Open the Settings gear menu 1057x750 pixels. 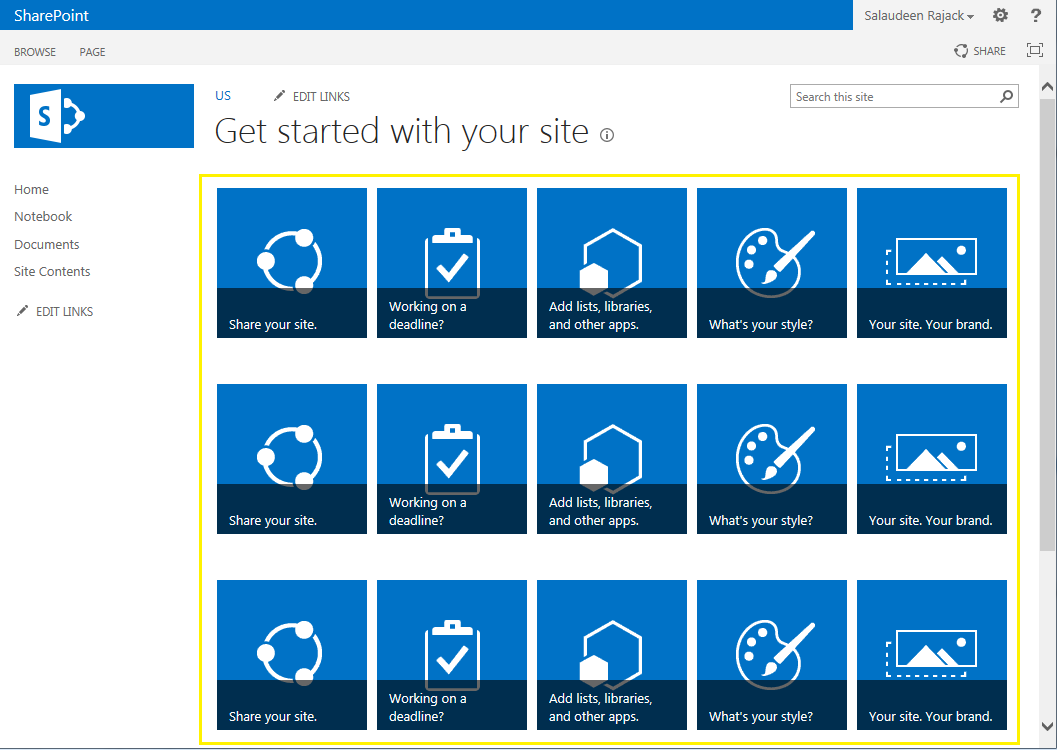(x=1000, y=15)
